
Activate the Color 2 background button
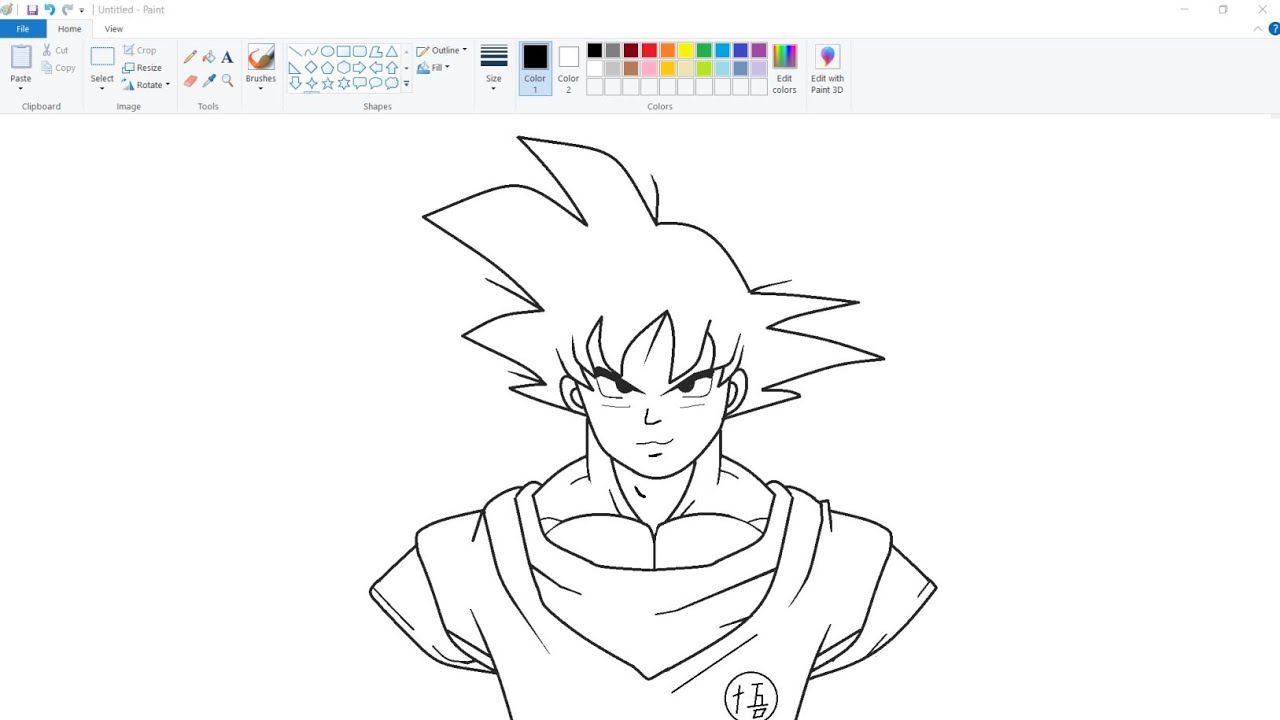pyautogui.click(x=568, y=68)
